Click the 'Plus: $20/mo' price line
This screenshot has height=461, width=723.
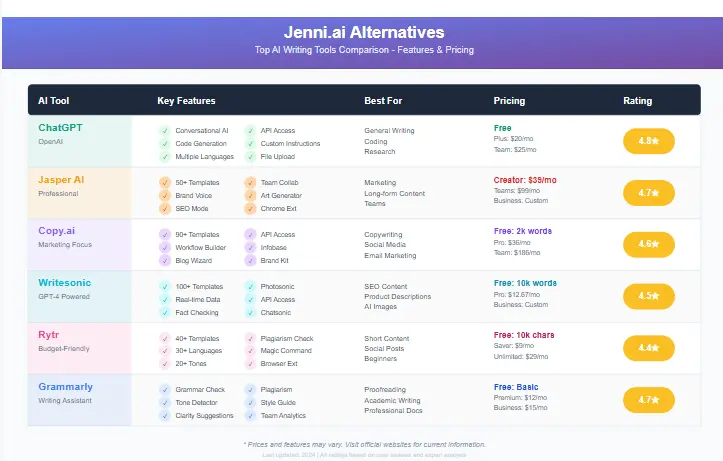point(513,139)
